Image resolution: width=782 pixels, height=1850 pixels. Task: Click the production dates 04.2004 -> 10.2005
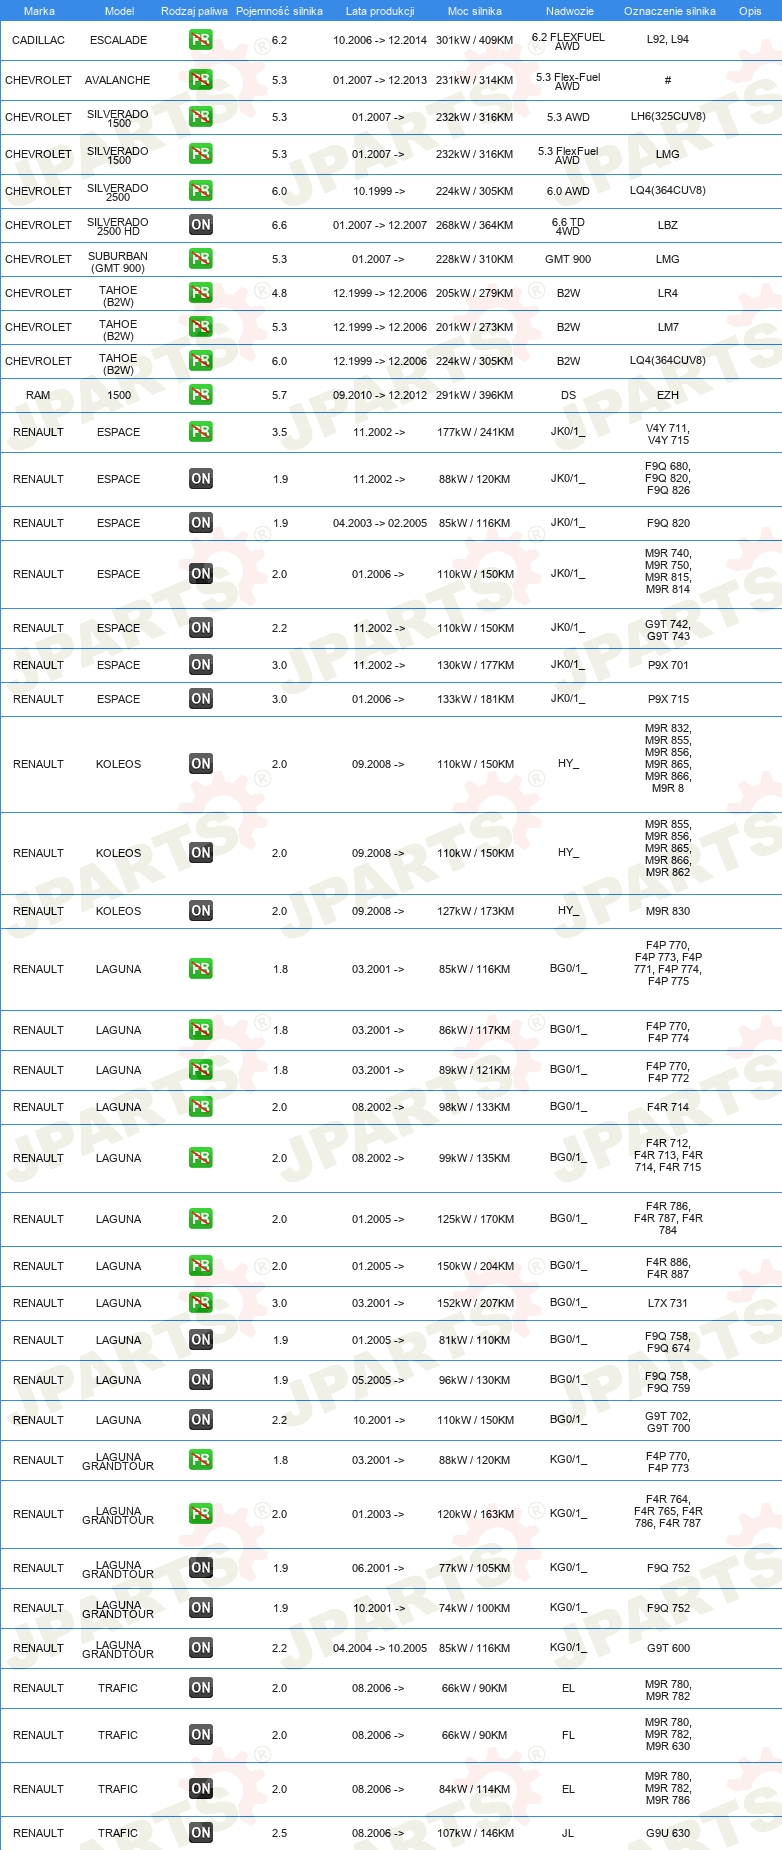(x=380, y=1648)
